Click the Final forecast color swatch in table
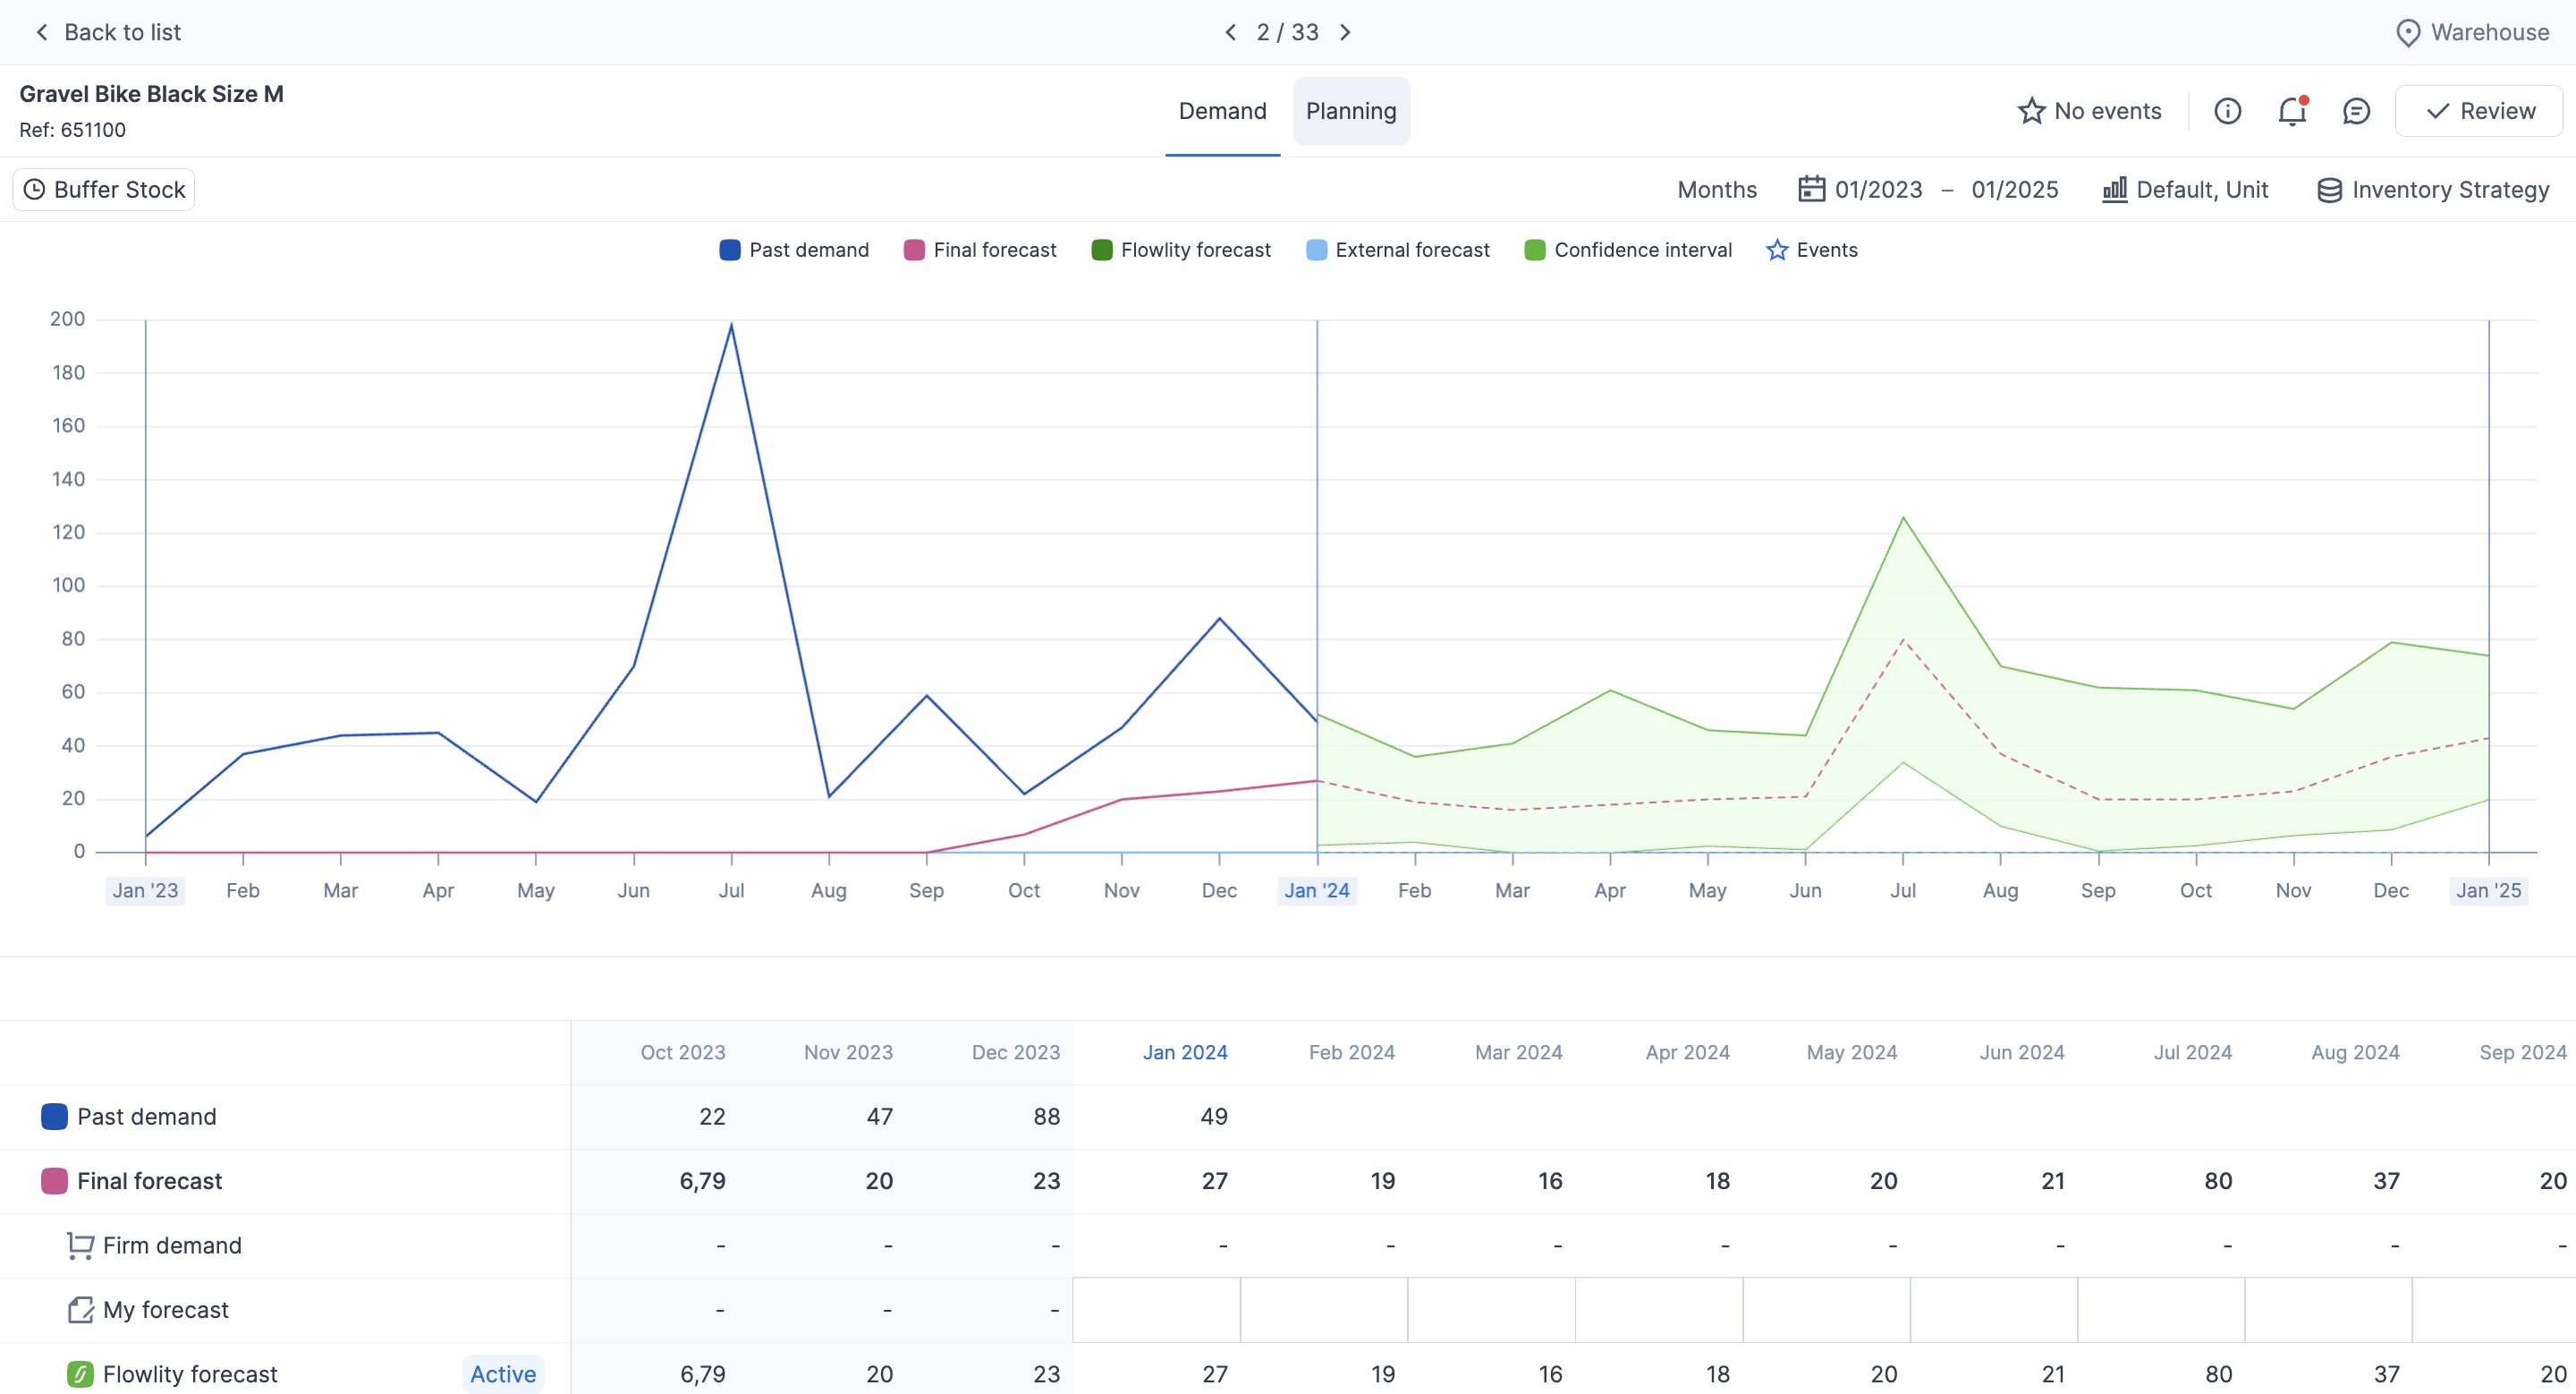The width and height of the screenshot is (2576, 1394). pyautogui.click(x=54, y=1181)
